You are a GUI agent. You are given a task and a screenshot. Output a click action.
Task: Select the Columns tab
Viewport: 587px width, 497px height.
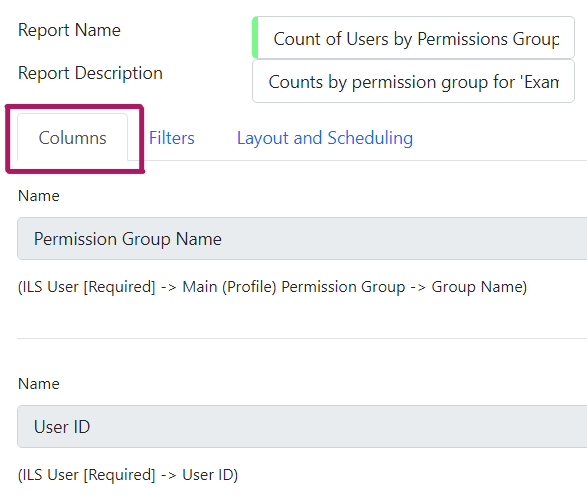tap(73, 138)
